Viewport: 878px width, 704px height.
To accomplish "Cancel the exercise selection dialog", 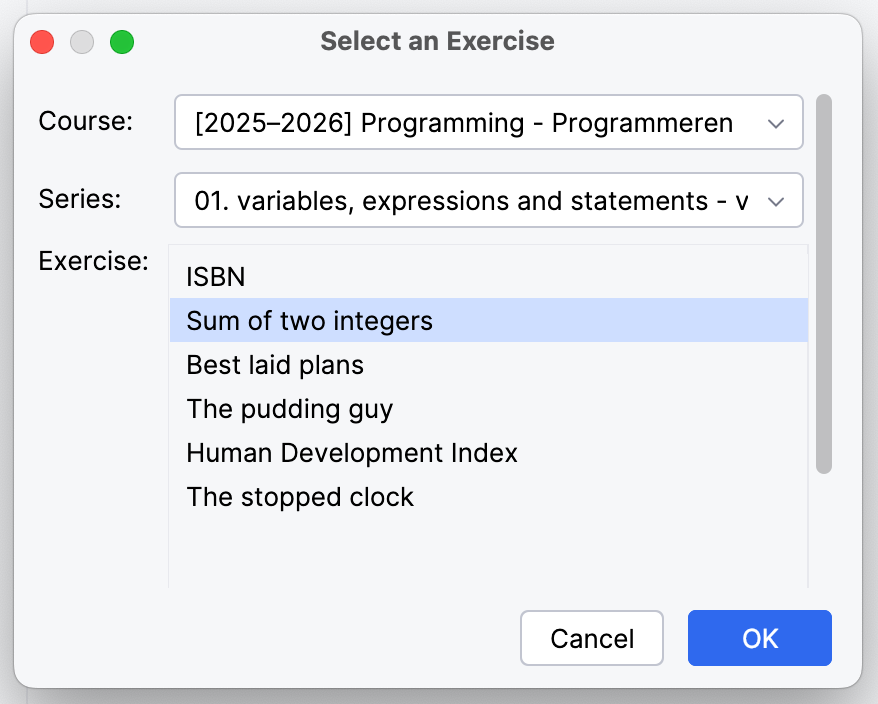I will [x=591, y=638].
